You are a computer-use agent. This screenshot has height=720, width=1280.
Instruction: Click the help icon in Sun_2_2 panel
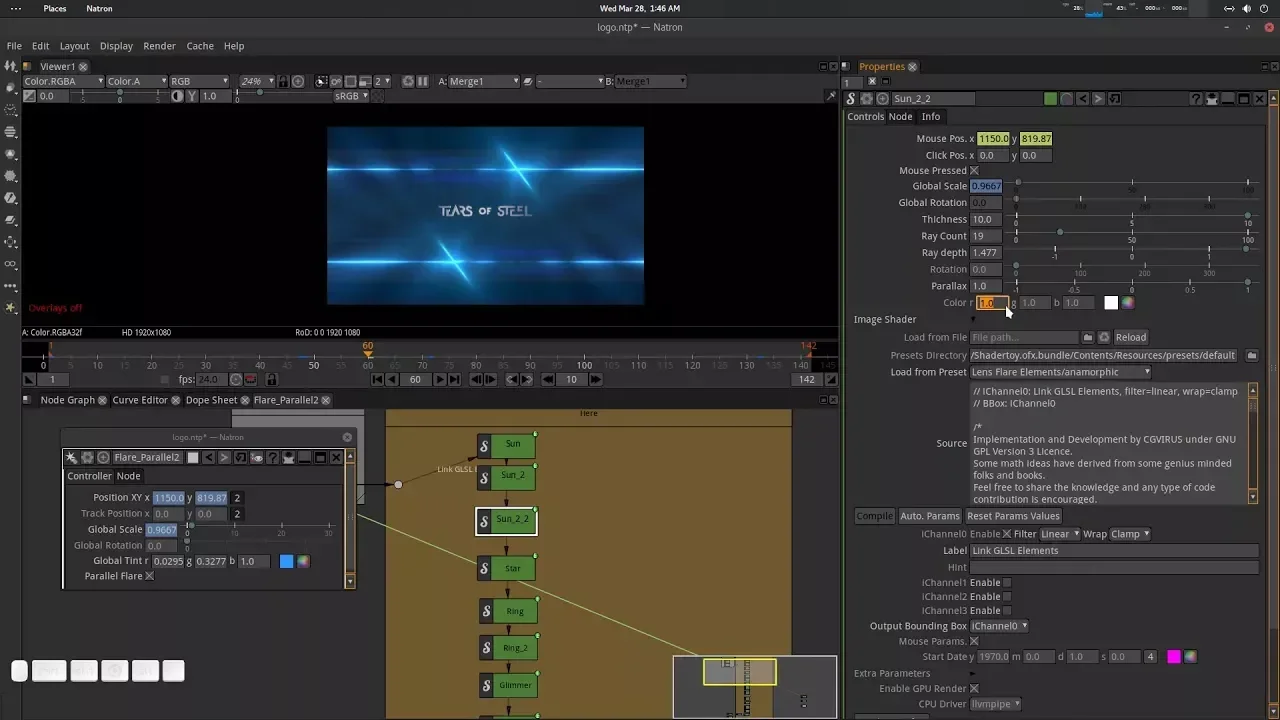(1196, 99)
